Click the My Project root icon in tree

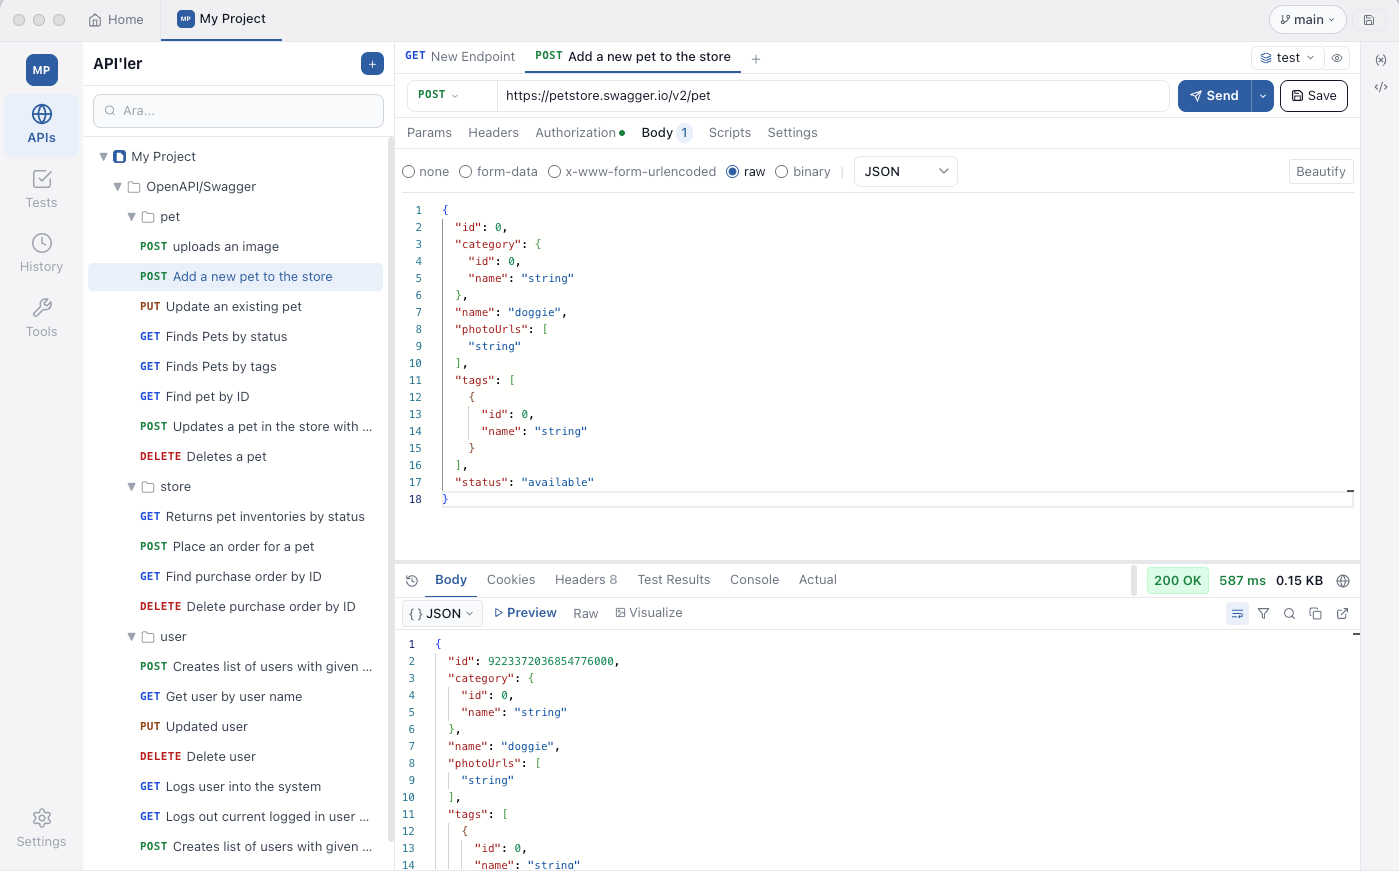coord(120,157)
